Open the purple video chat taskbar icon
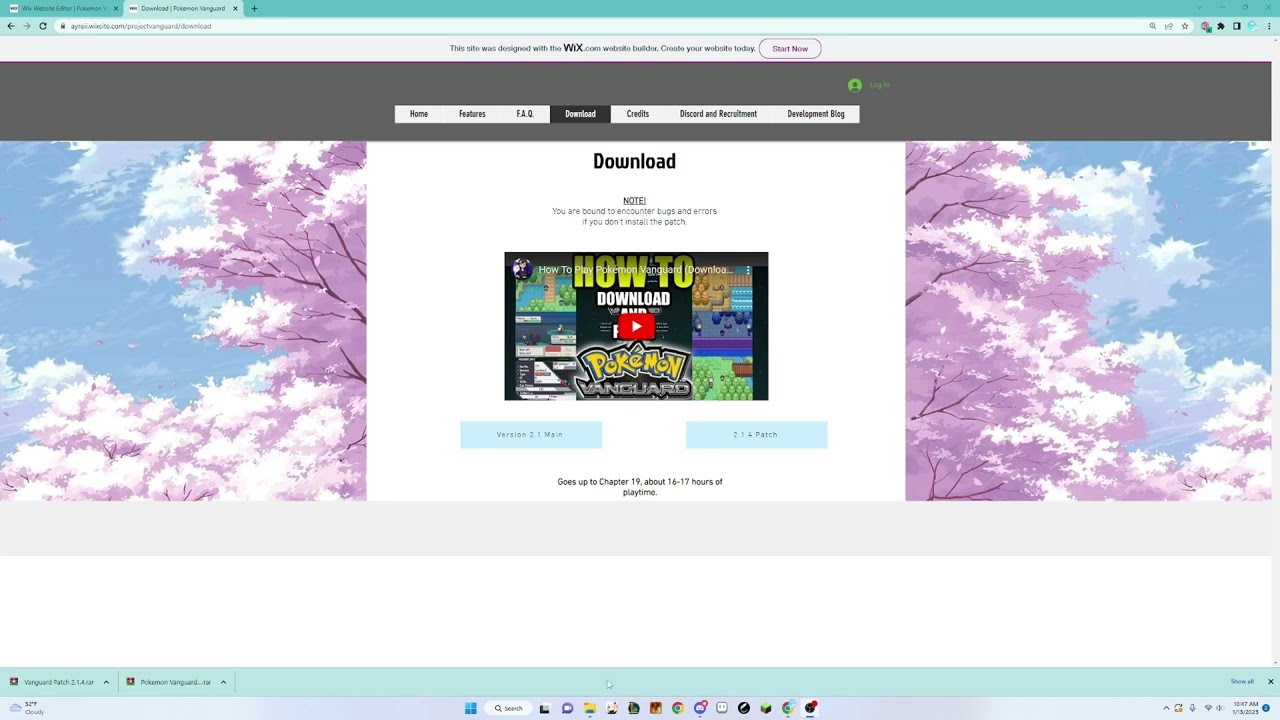The height and width of the screenshot is (720, 1280). pos(567,708)
